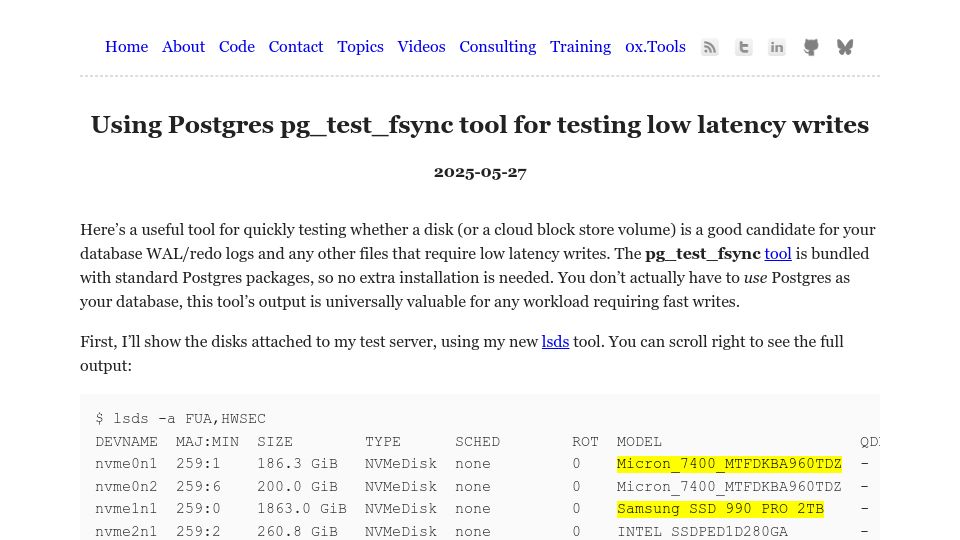Image resolution: width=960 pixels, height=540 pixels.
Task: Open the Twitter profile icon
Action: click(x=743, y=47)
